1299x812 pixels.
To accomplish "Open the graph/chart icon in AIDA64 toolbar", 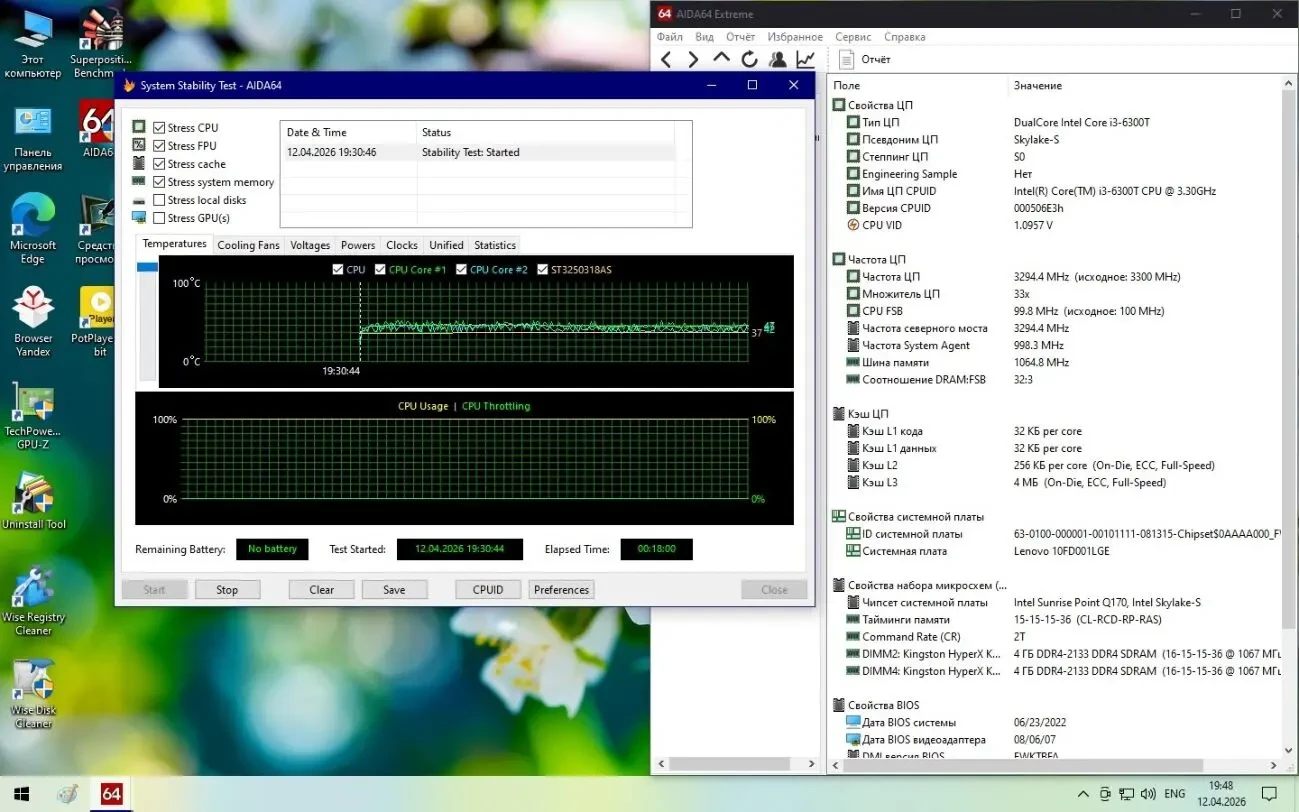I will tap(805, 59).
